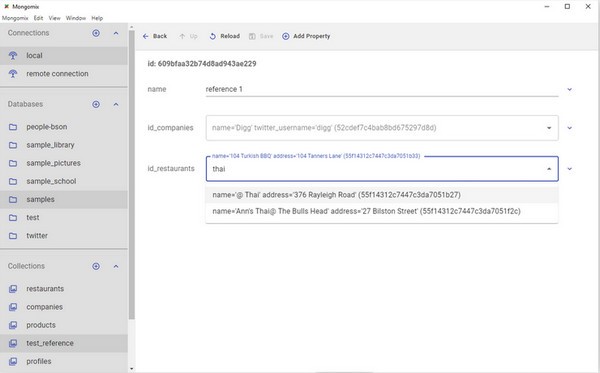The width and height of the screenshot is (600, 373).
Task: Click the samples folder icon
Action: 13,199
